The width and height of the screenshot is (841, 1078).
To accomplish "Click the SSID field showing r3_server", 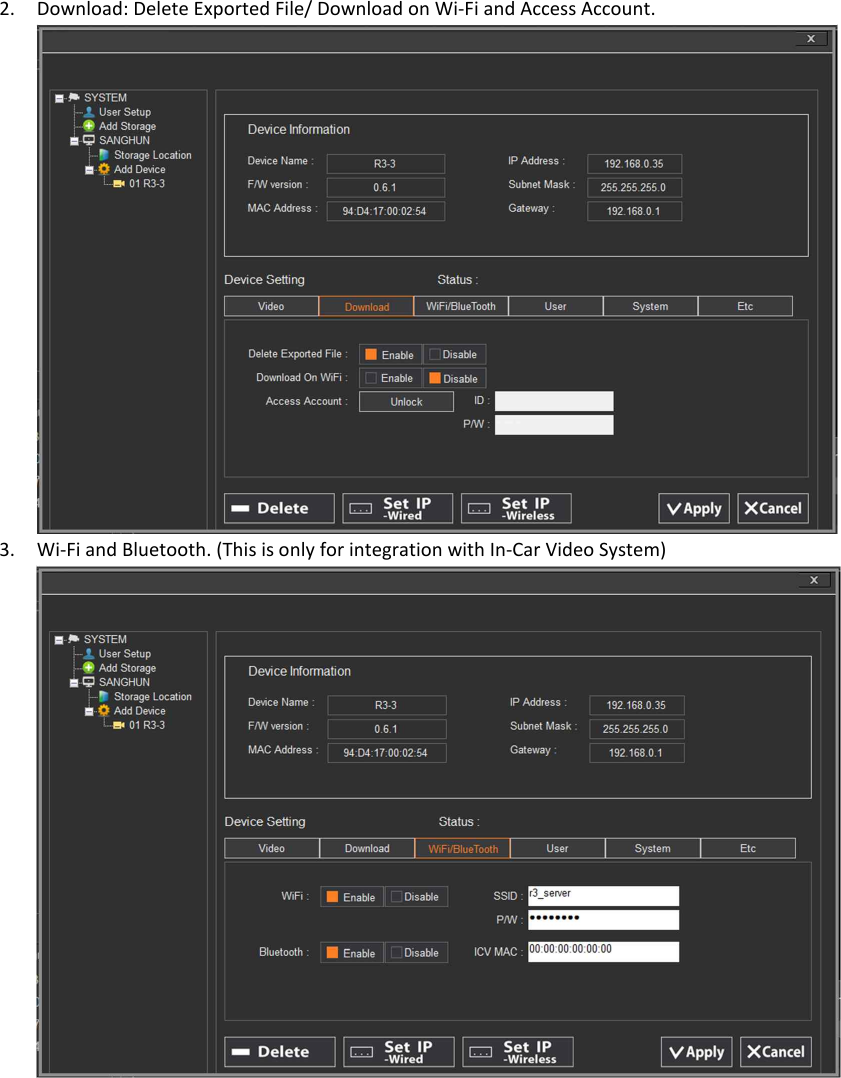I will [603, 896].
